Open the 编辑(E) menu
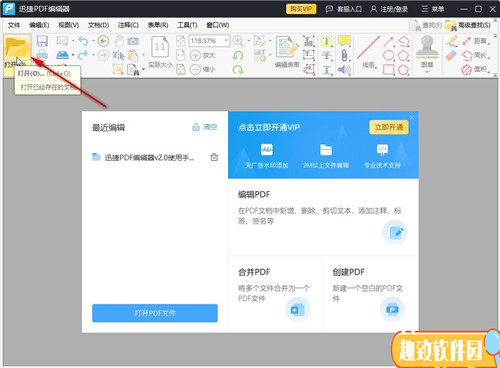The height and width of the screenshot is (368, 500). [x=39, y=25]
